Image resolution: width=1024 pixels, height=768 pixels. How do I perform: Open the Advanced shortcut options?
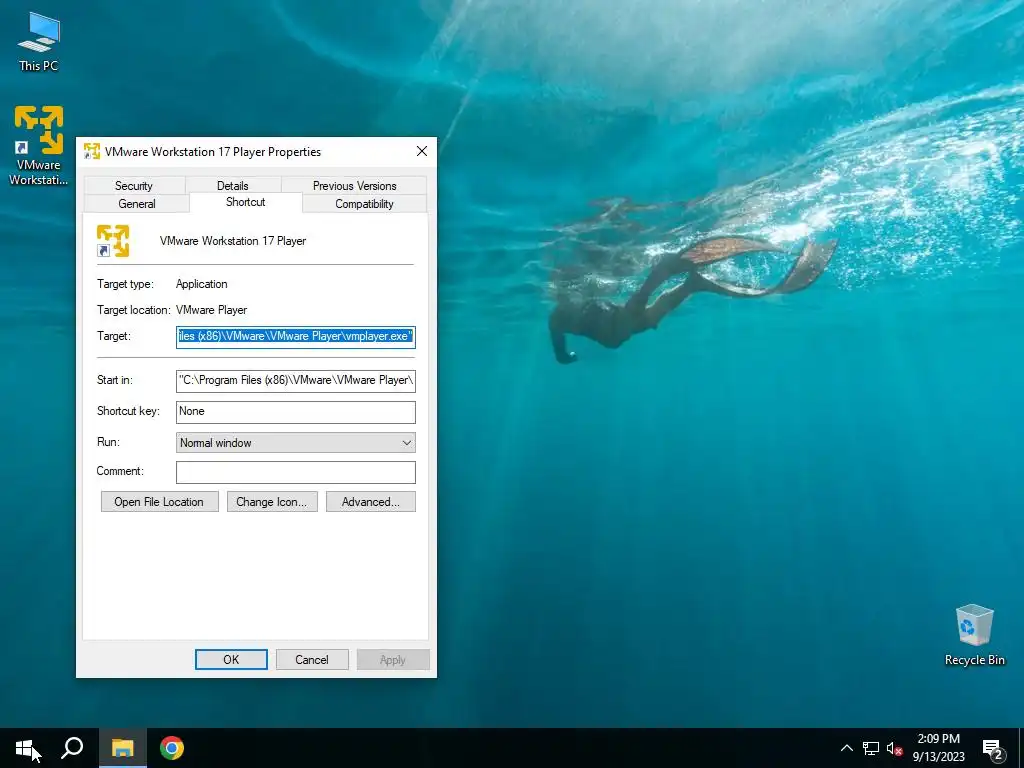370,502
